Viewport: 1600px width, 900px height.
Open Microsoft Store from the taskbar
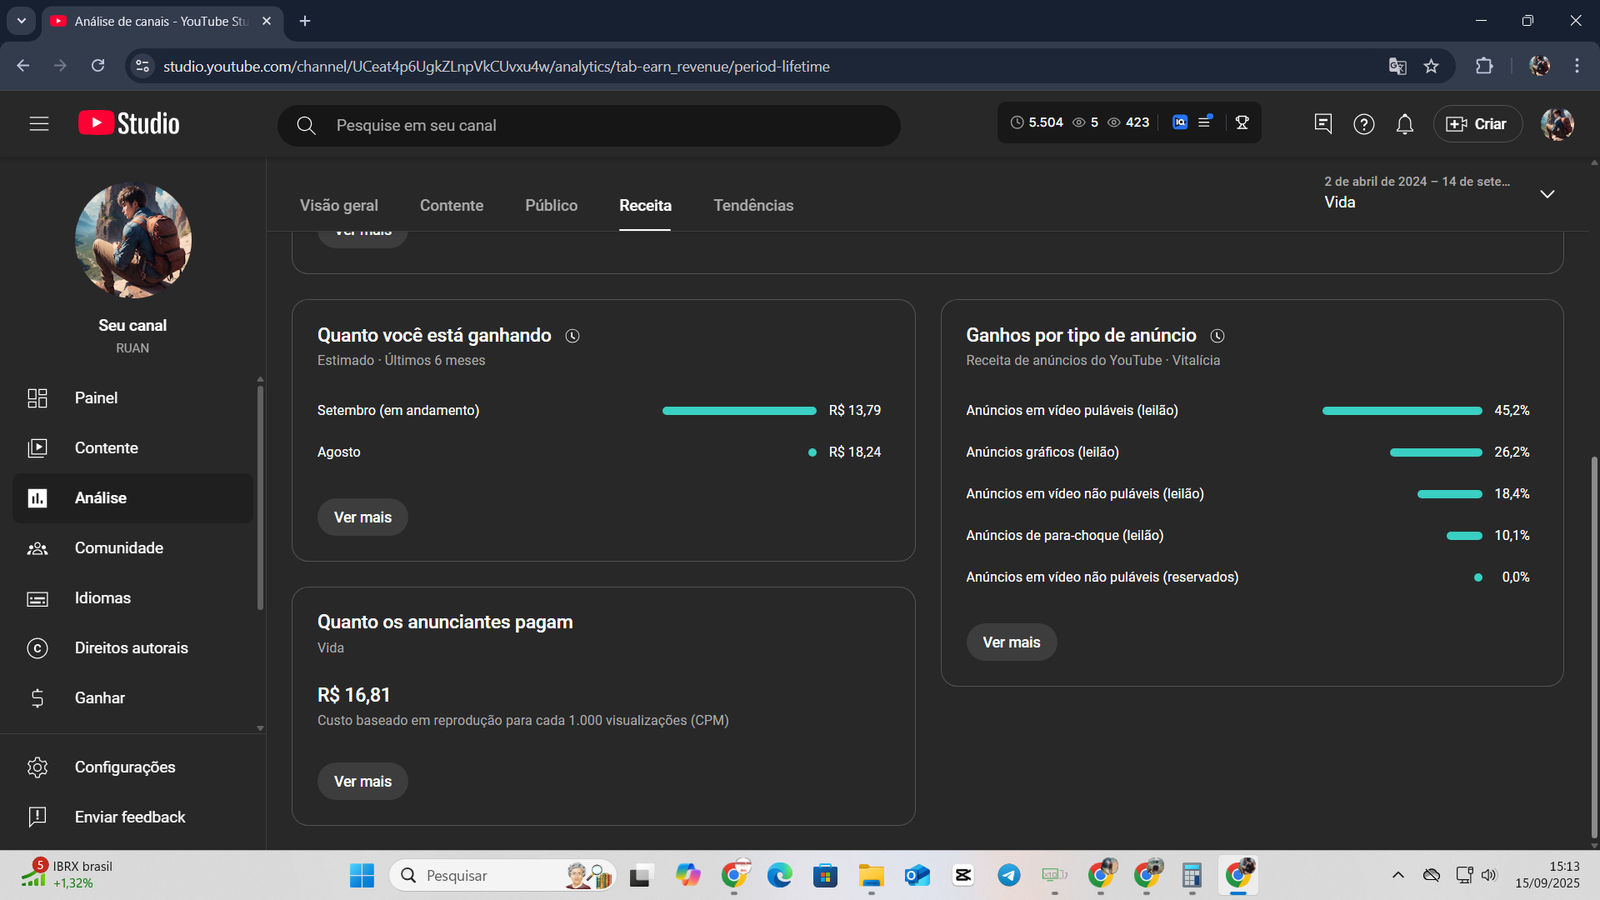(x=825, y=876)
